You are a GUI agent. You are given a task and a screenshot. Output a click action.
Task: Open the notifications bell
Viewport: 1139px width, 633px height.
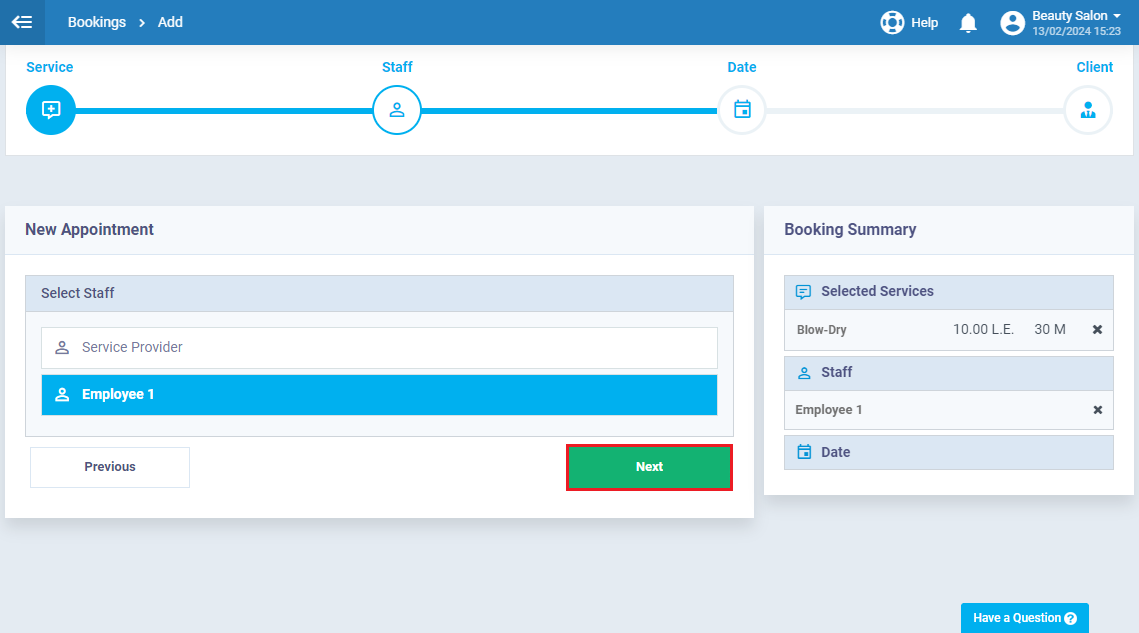pyautogui.click(x=968, y=23)
